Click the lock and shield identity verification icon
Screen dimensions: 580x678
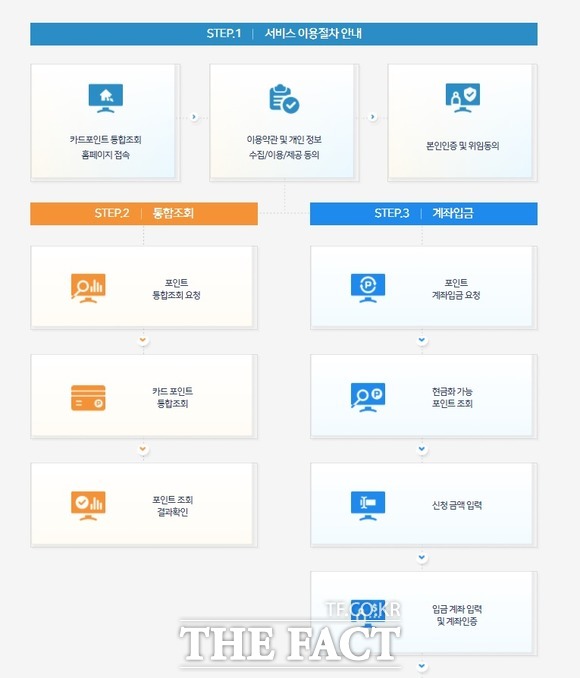pos(463,98)
